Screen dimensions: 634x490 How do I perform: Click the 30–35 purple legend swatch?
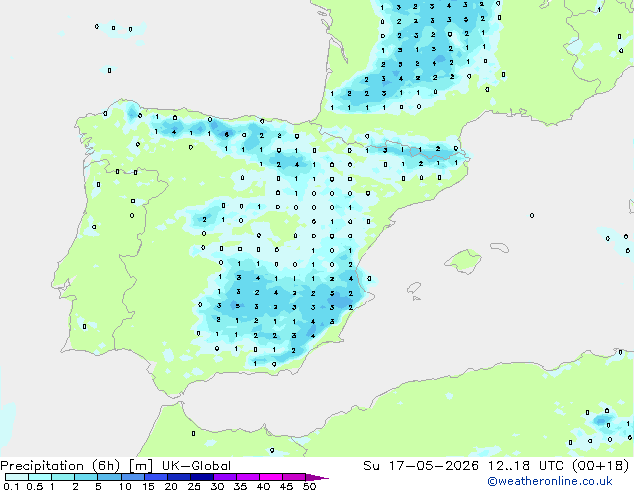tap(225, 477)
